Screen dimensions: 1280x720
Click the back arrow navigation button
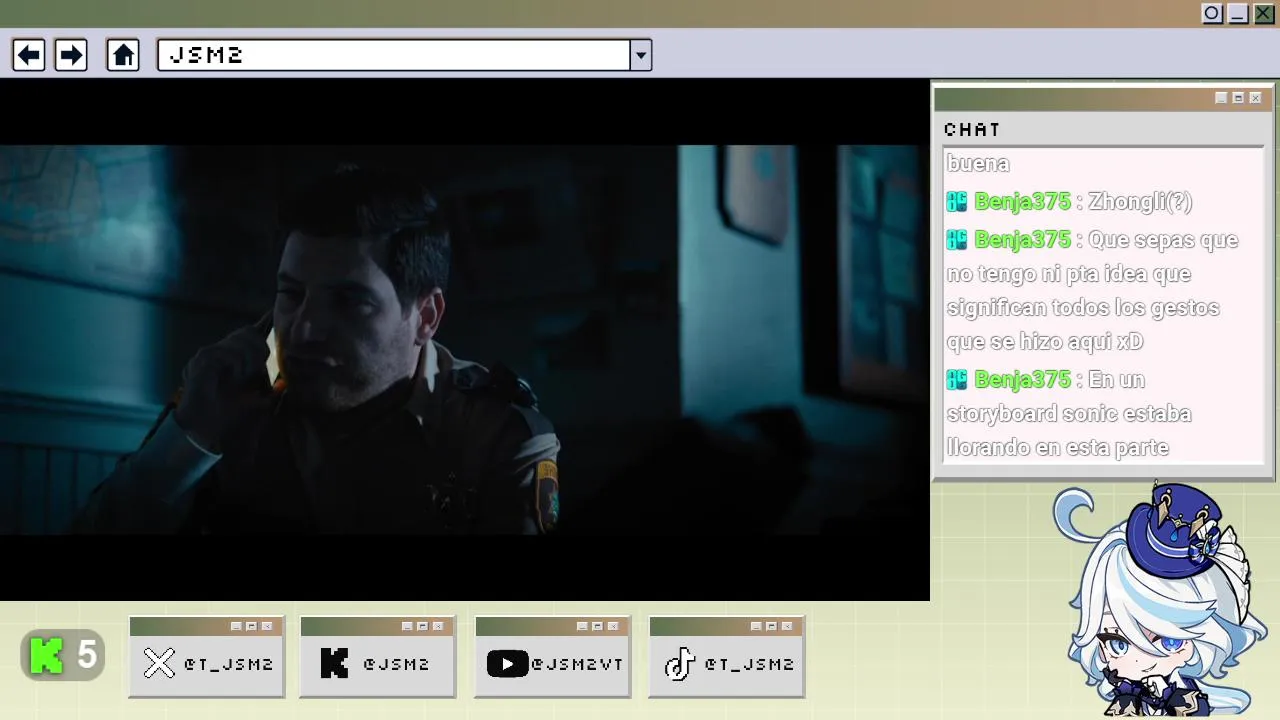tap(29, 55)
